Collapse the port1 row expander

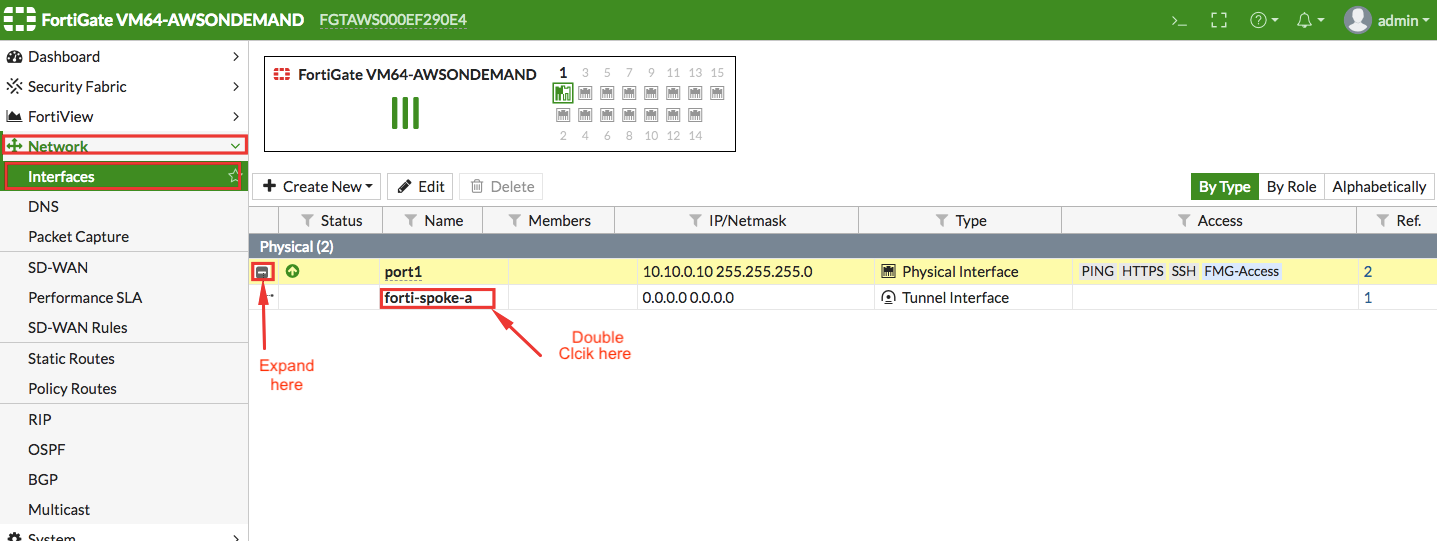pos(262,271)
